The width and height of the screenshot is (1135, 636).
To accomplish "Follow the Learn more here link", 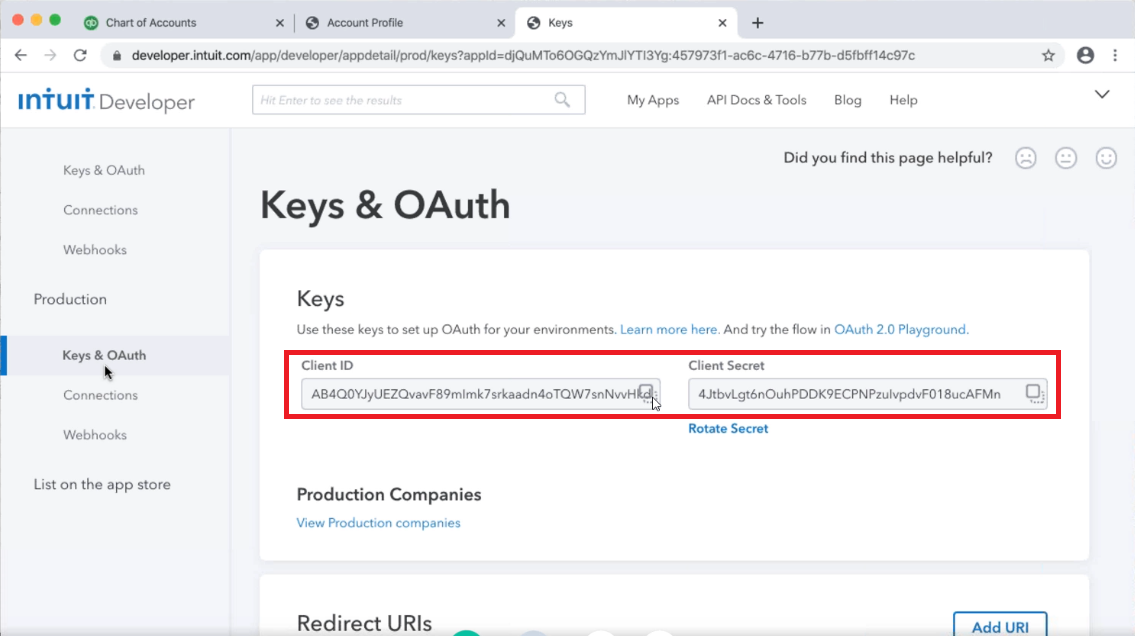I will (670, 329).
